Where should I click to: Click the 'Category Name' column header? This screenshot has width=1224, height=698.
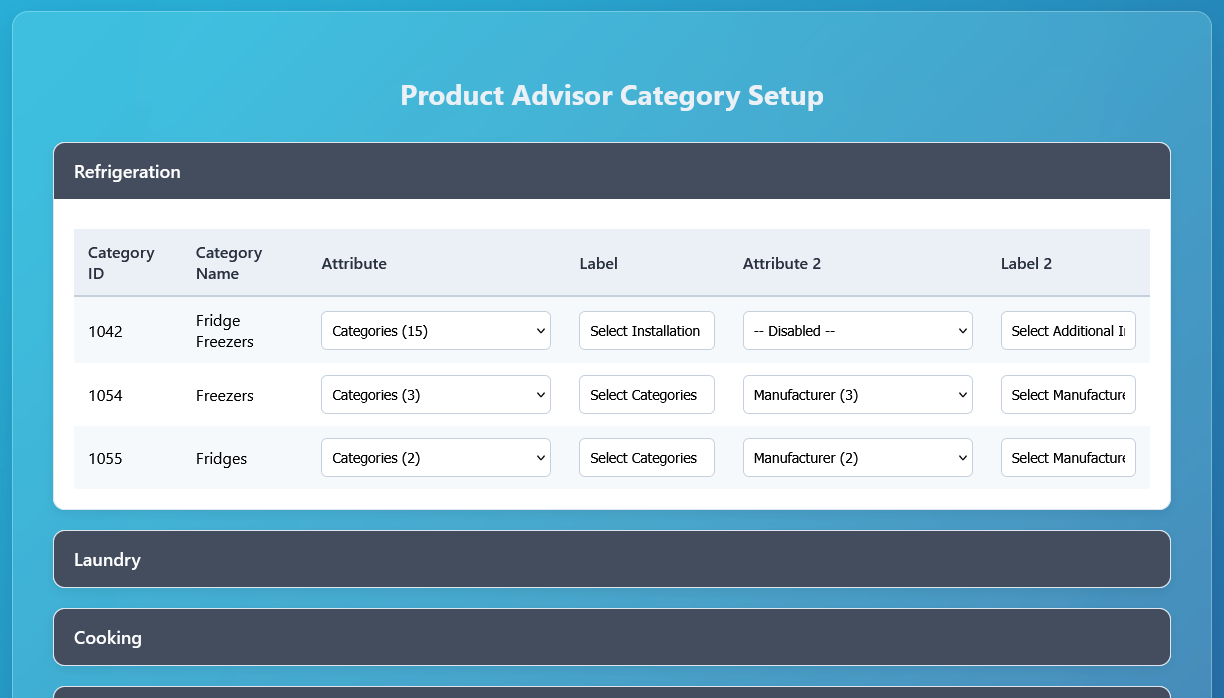click(229, 263)
